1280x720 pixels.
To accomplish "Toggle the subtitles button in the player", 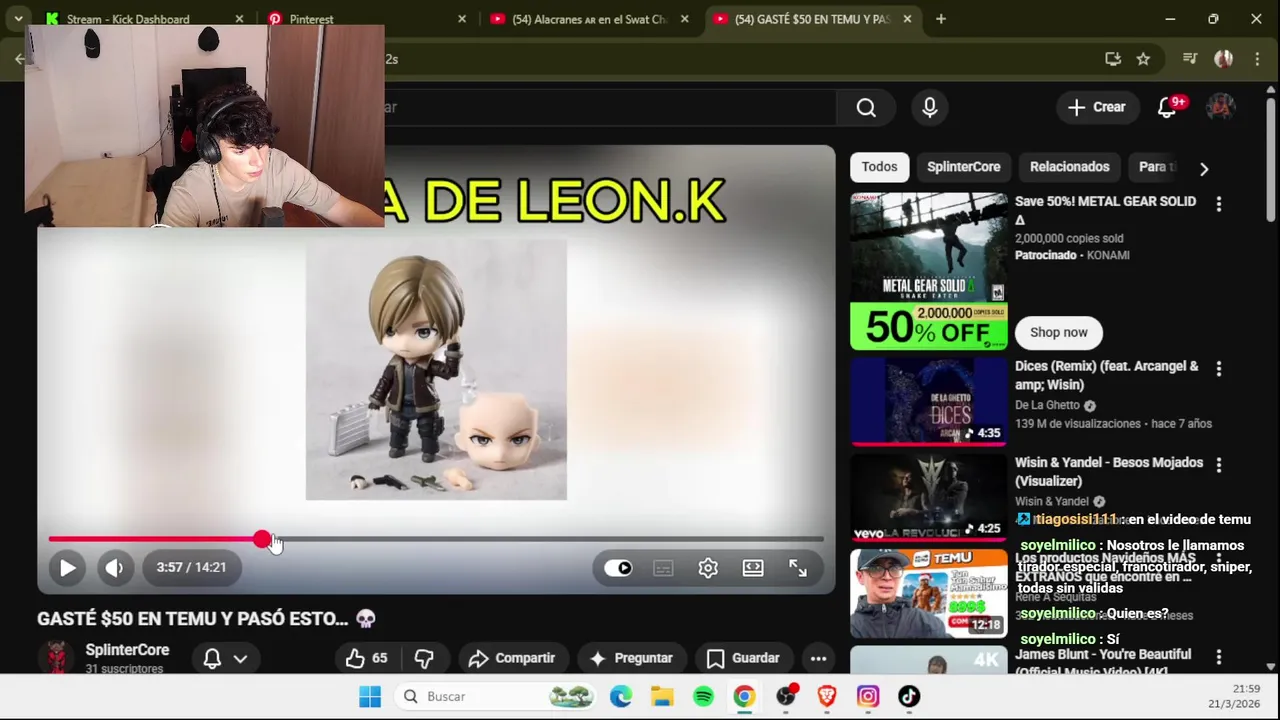I will [x=663, y=568].
